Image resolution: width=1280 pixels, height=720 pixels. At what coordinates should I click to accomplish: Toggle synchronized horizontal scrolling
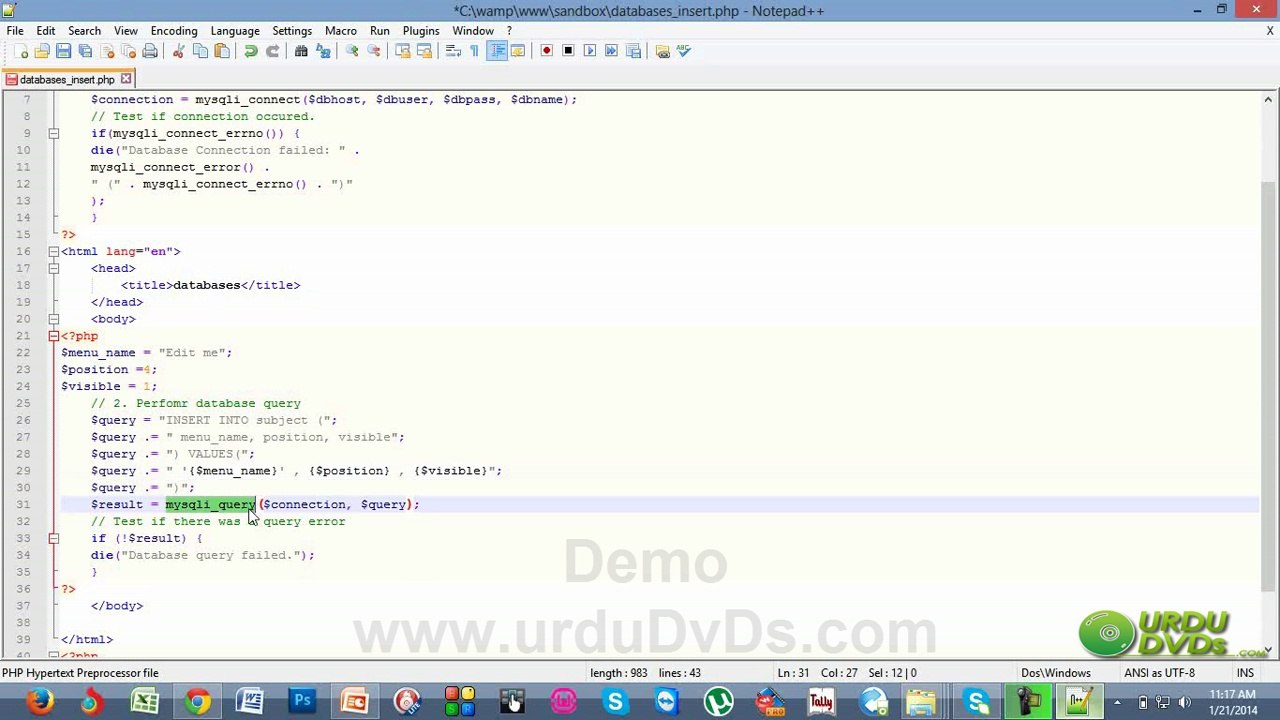[424, 51]
